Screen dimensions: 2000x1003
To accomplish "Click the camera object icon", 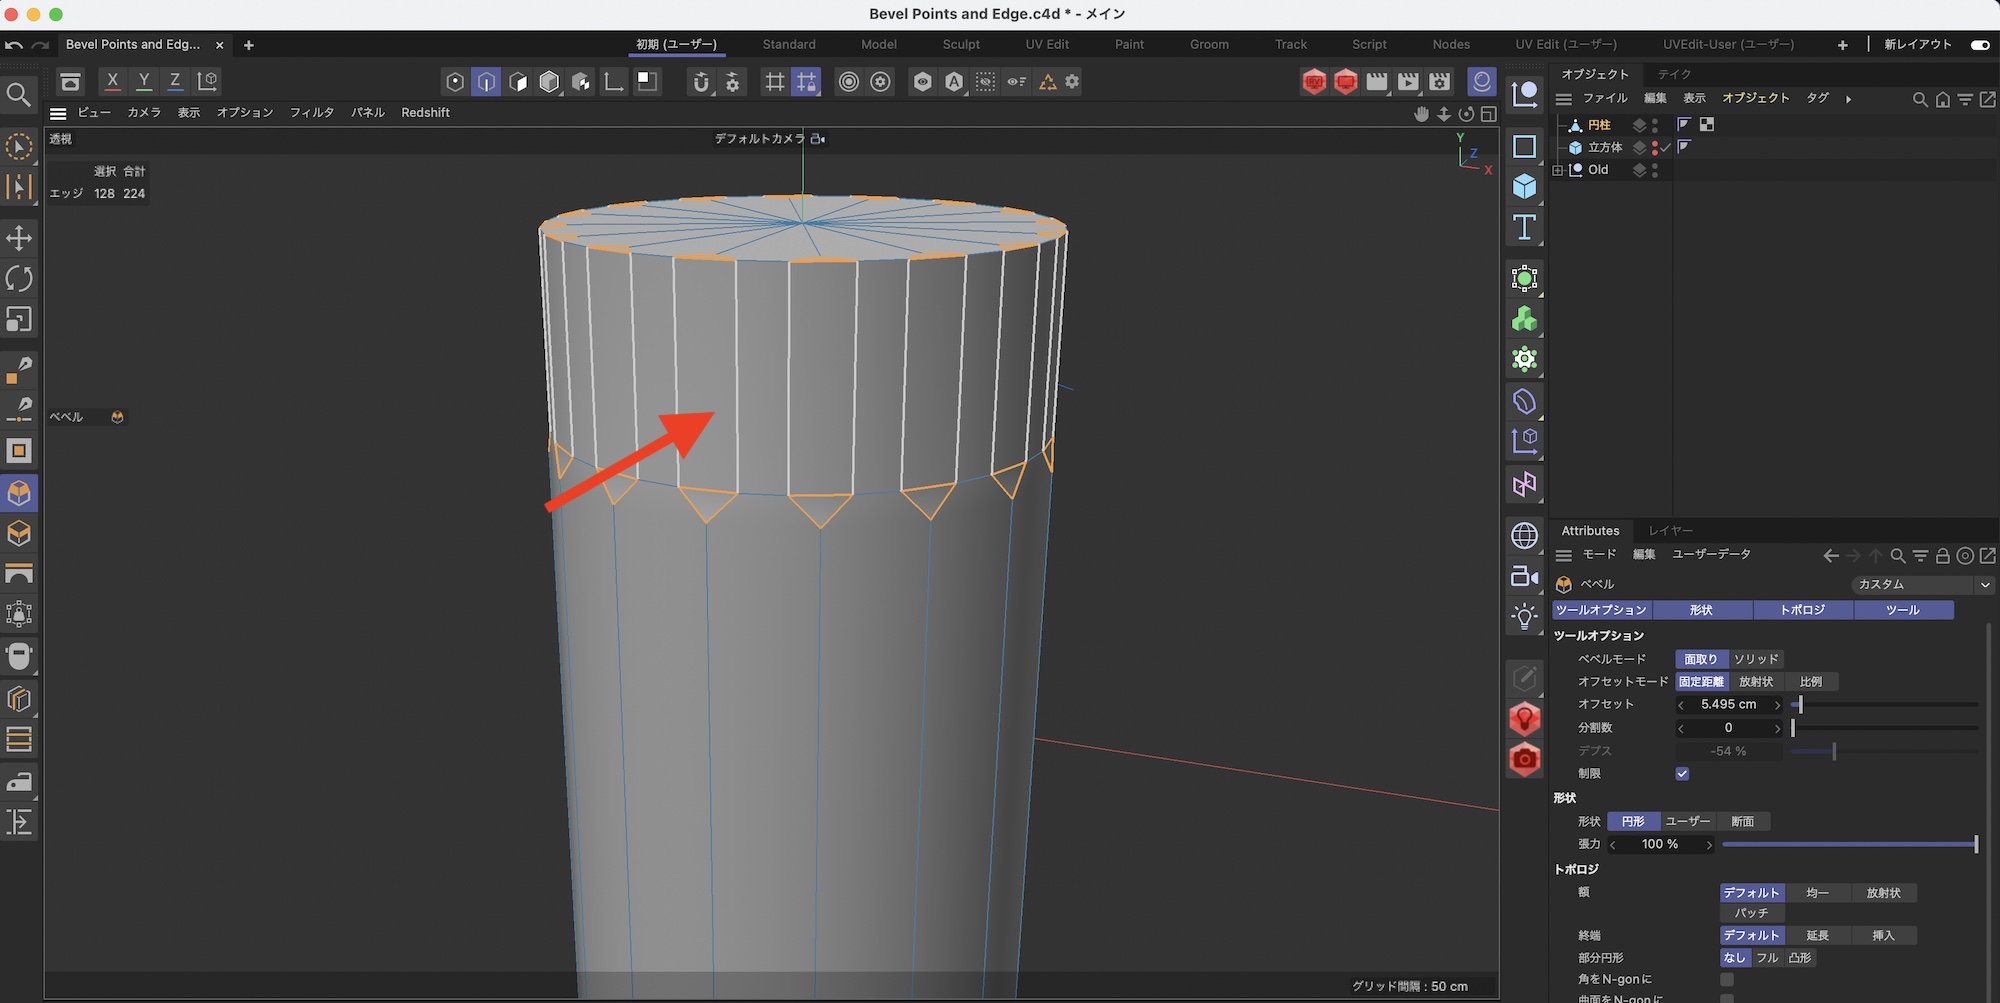I will point(1524,576).
